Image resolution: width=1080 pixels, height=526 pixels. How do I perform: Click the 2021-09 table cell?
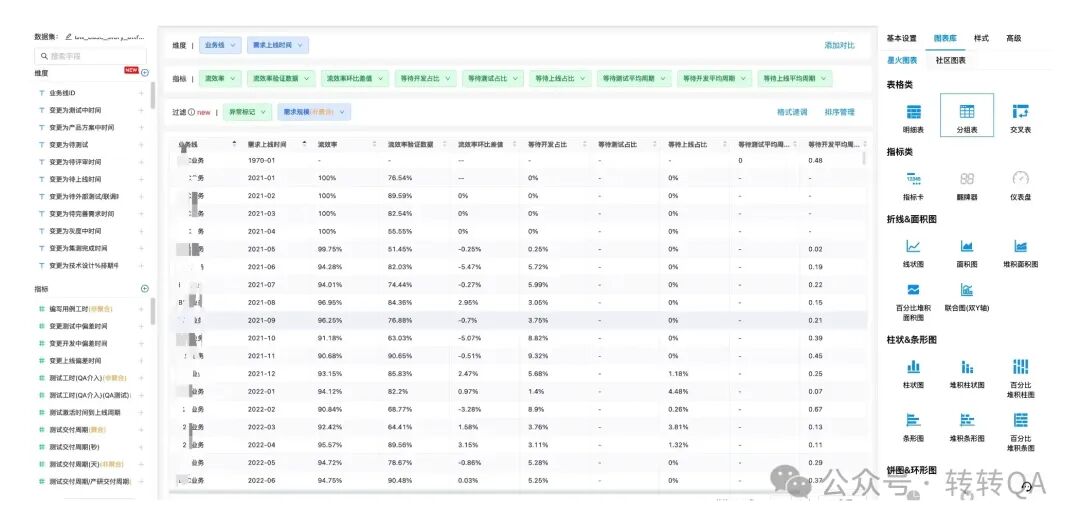262,320
